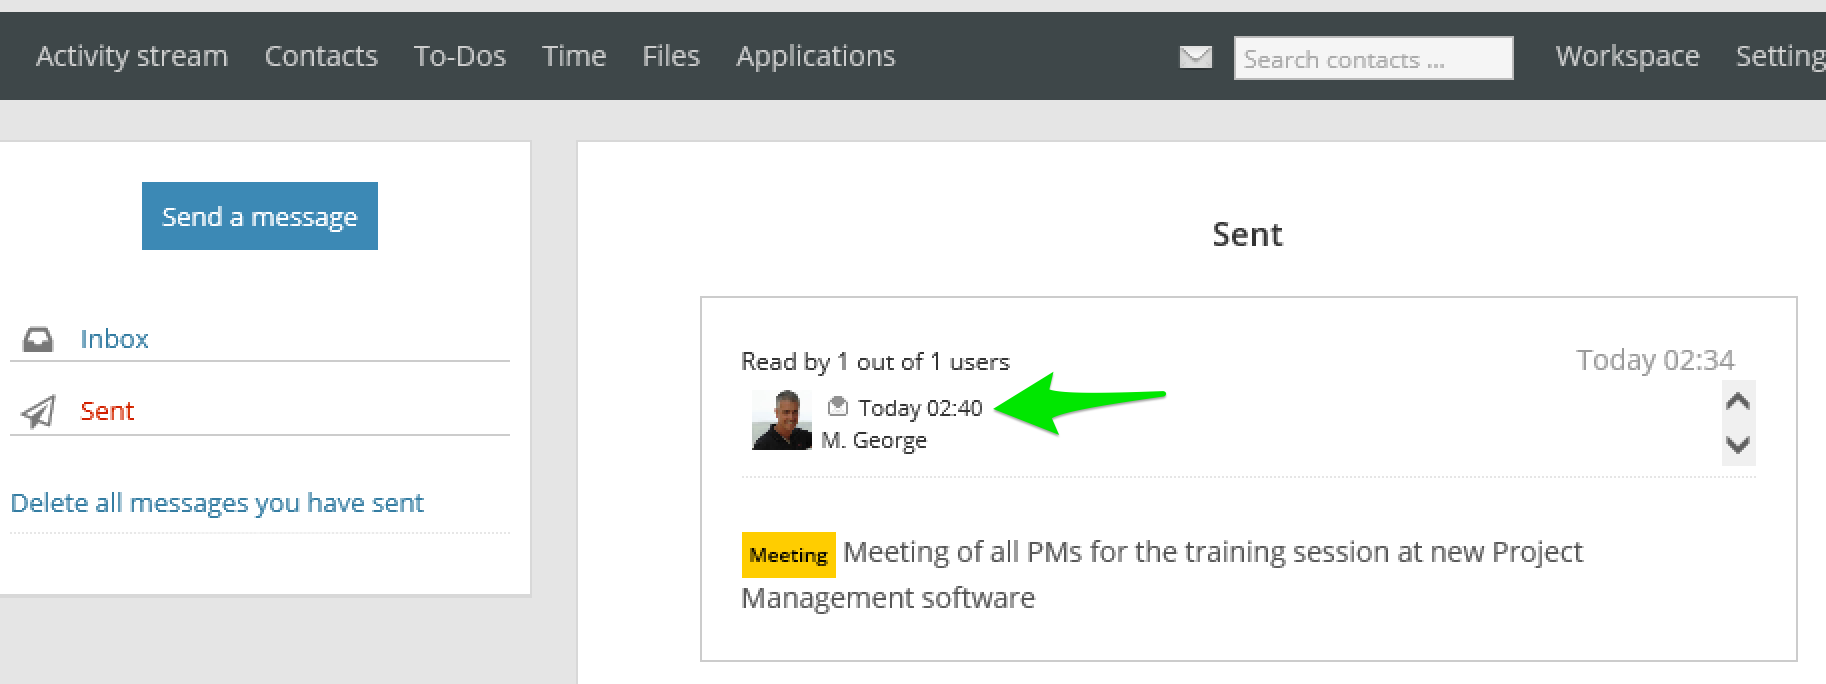Click M. George's profile photo
This screenshot has width=1826, height=684.
coord(781,421)
